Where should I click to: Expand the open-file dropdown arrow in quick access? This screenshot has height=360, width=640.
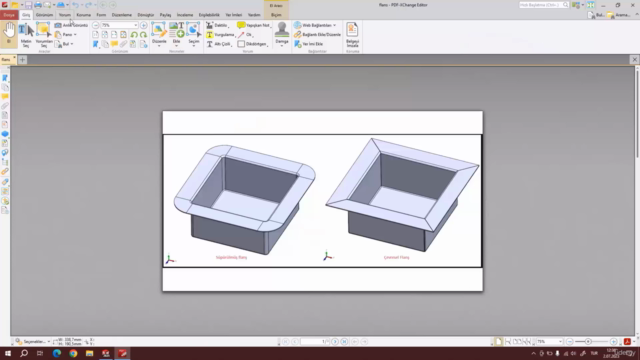coord(22,5)
